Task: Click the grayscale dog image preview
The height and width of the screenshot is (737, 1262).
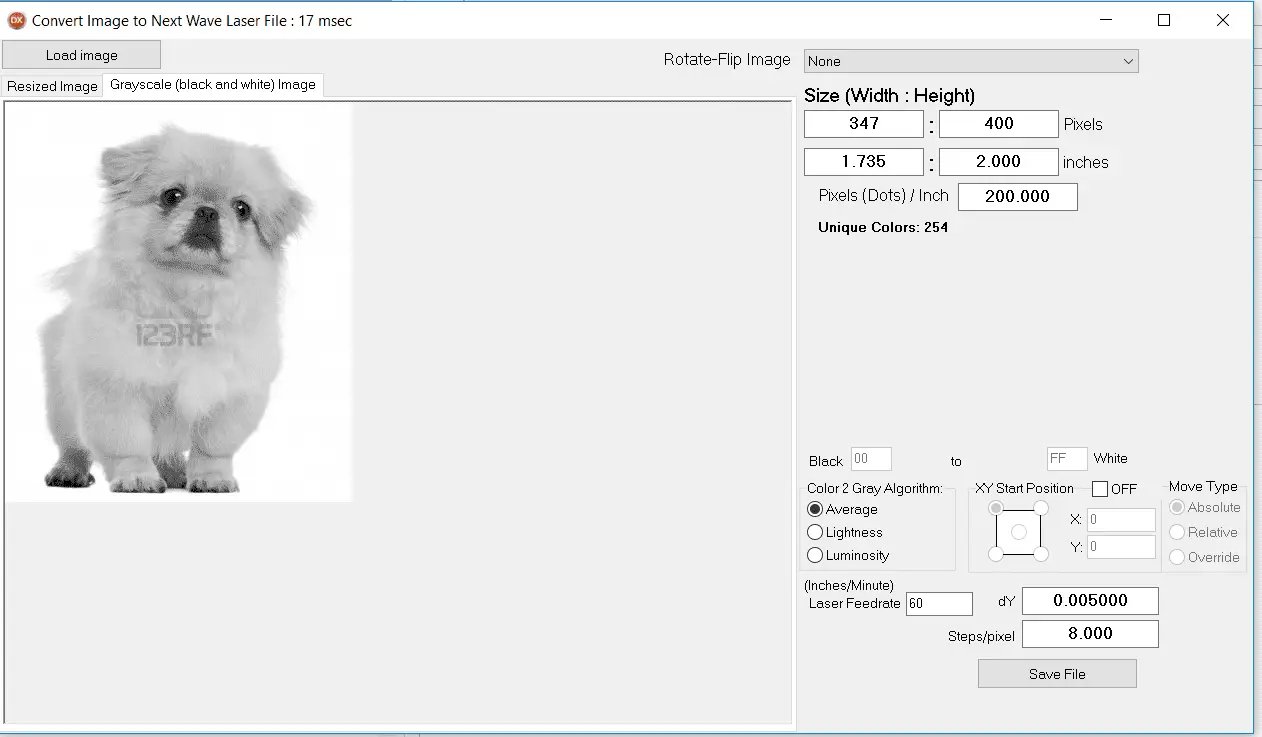Action: click(179, 302)
